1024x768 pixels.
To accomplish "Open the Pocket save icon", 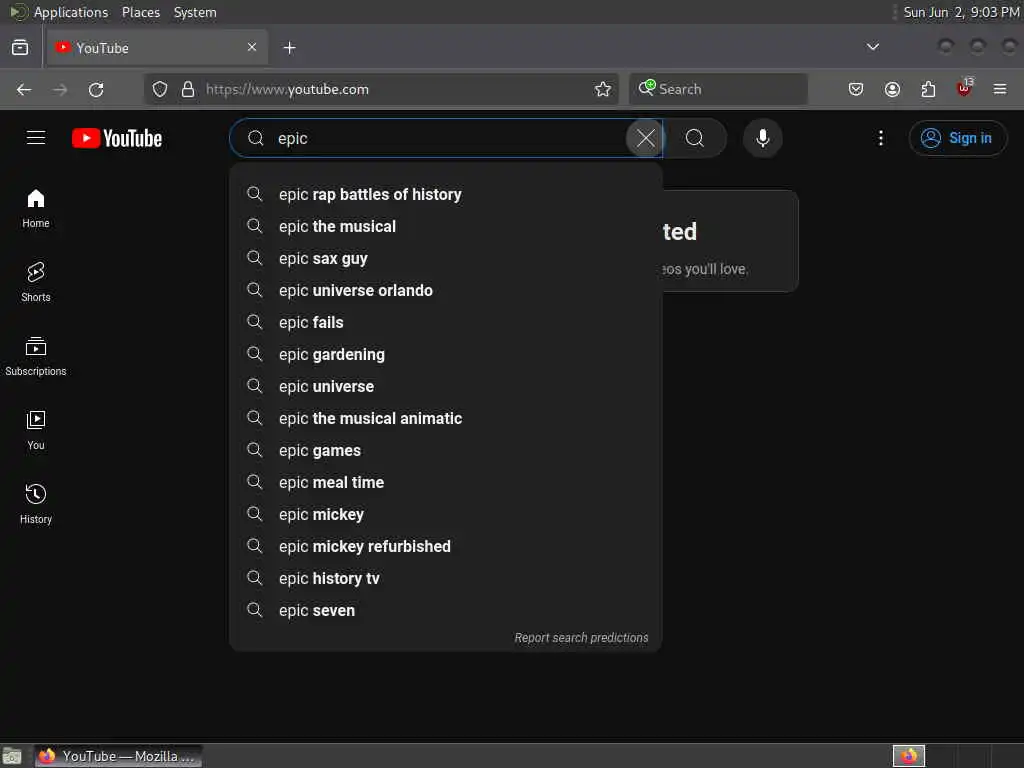I will pos(856,89).
